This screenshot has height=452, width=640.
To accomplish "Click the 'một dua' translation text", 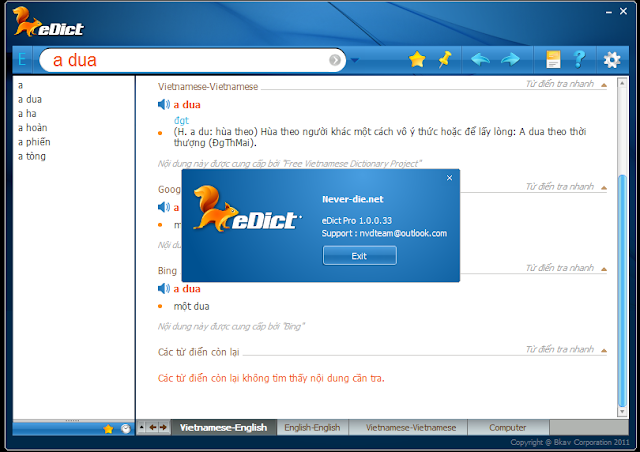I will (x=191, y=306).
